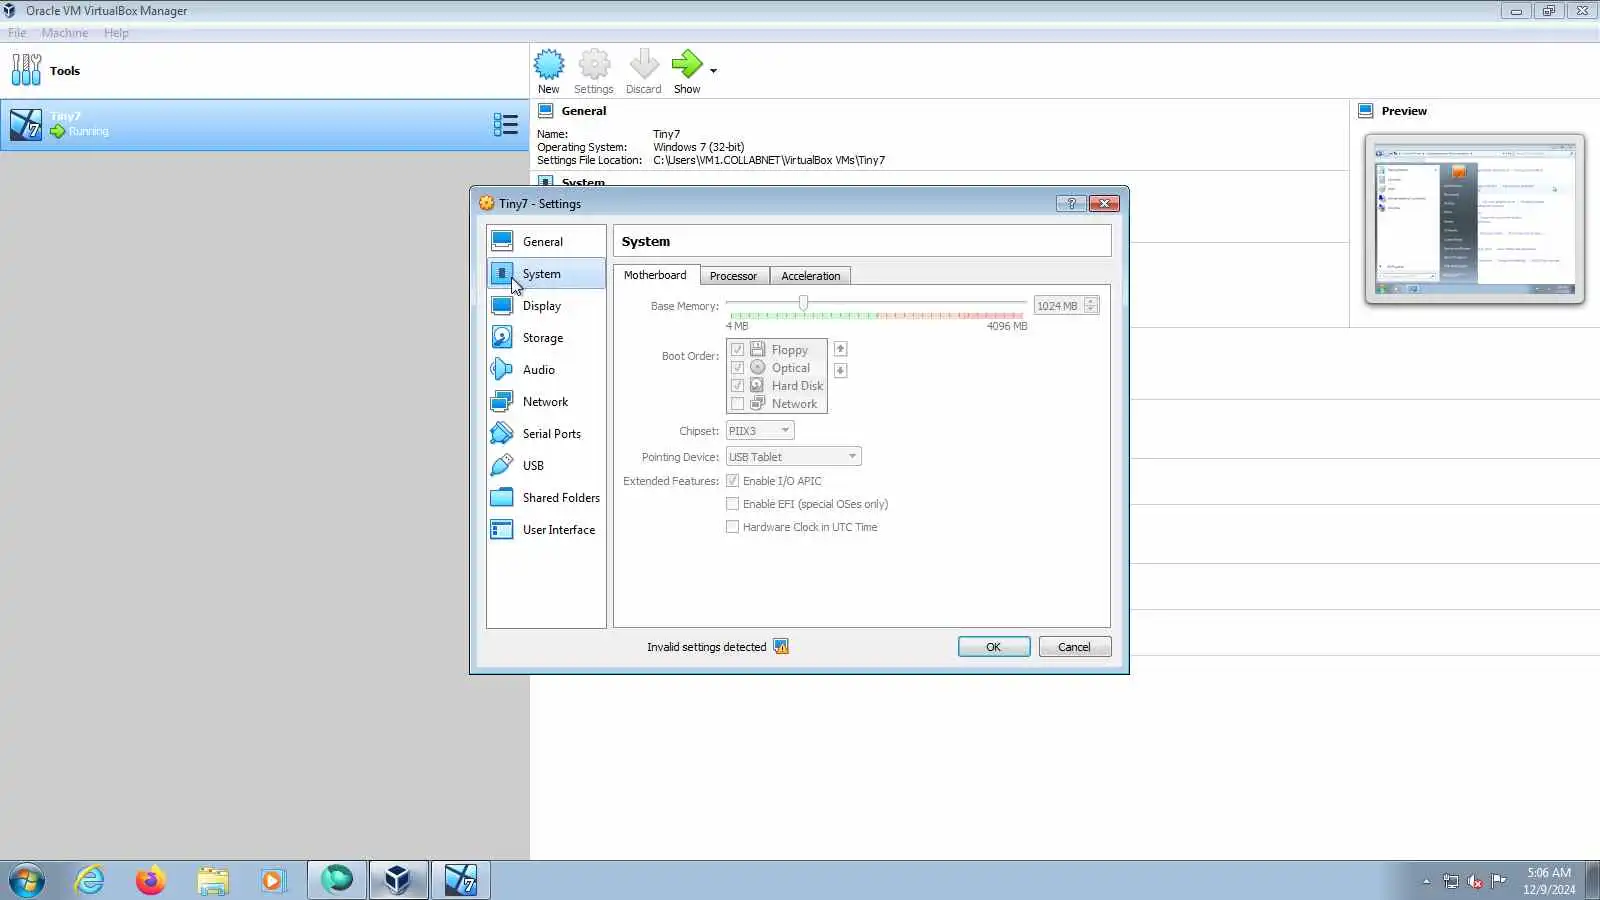1600x900 pixels.
Task: Click the Tiny7 preview thumbnail
Action: pos(1475,219)
